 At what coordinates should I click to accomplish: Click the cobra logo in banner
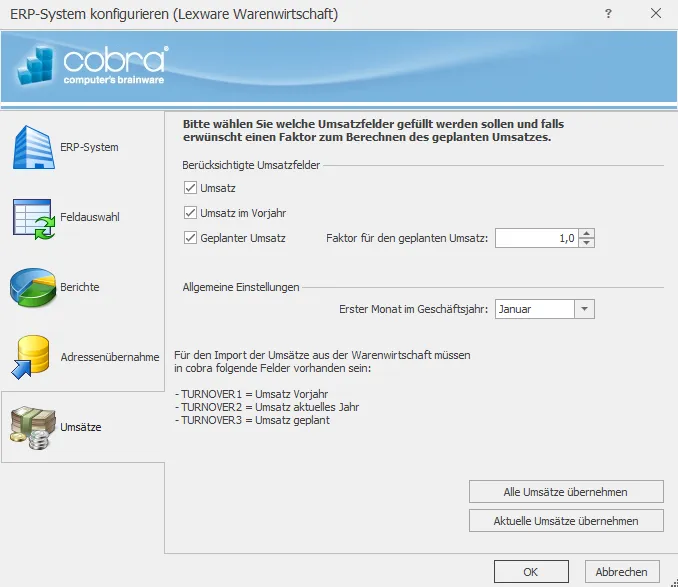click(92, 65)
